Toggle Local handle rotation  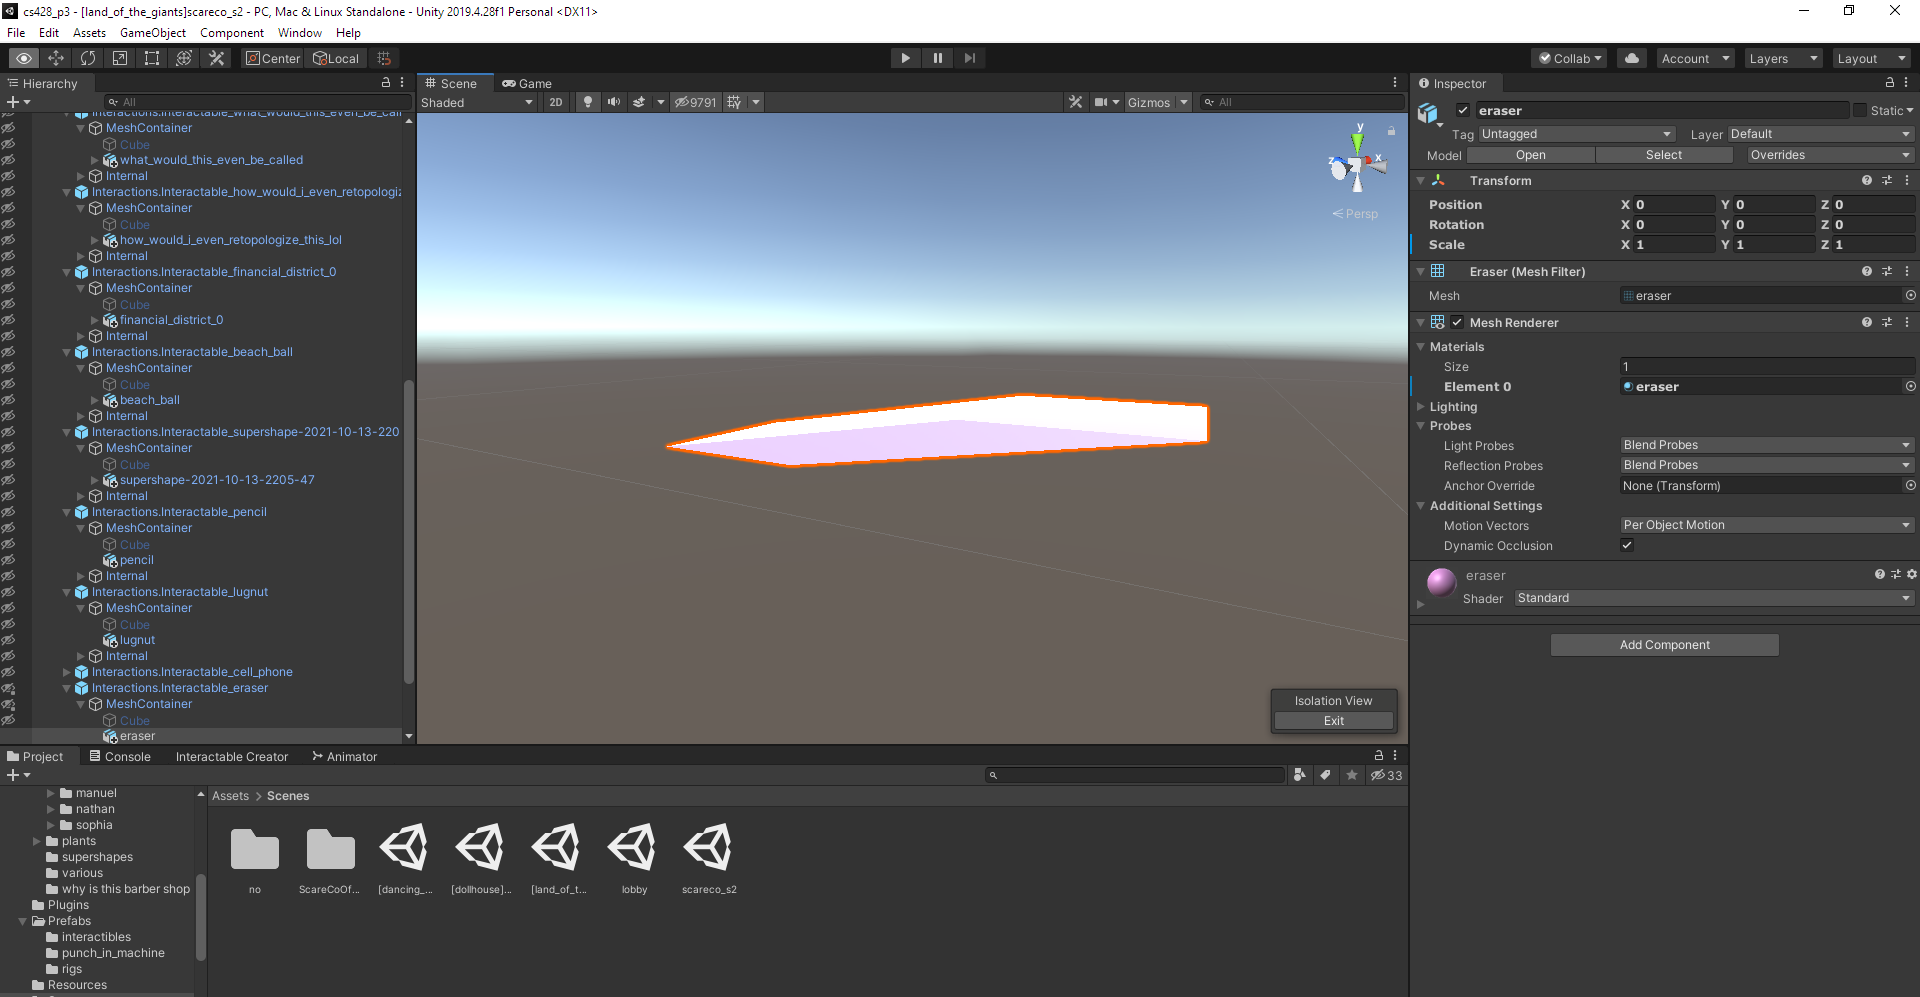tap(336, 58)
